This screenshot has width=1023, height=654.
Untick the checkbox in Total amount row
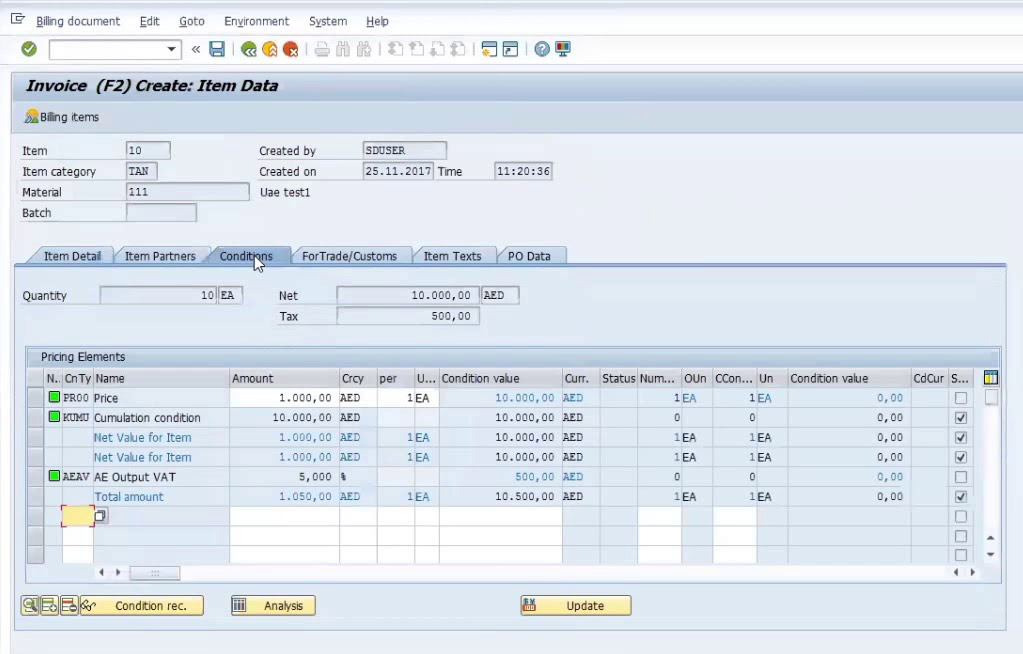(960, 497)
